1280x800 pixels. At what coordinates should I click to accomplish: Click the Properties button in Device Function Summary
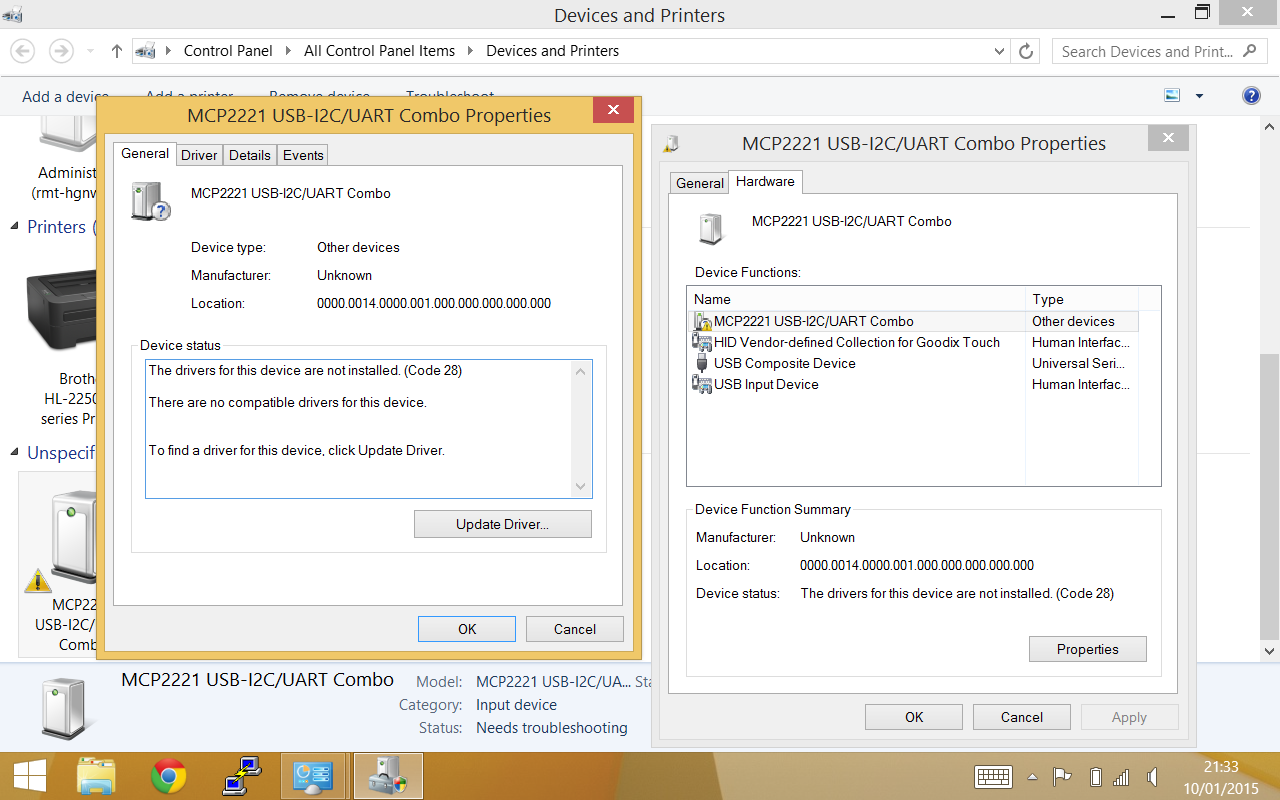click(1088, 649)
